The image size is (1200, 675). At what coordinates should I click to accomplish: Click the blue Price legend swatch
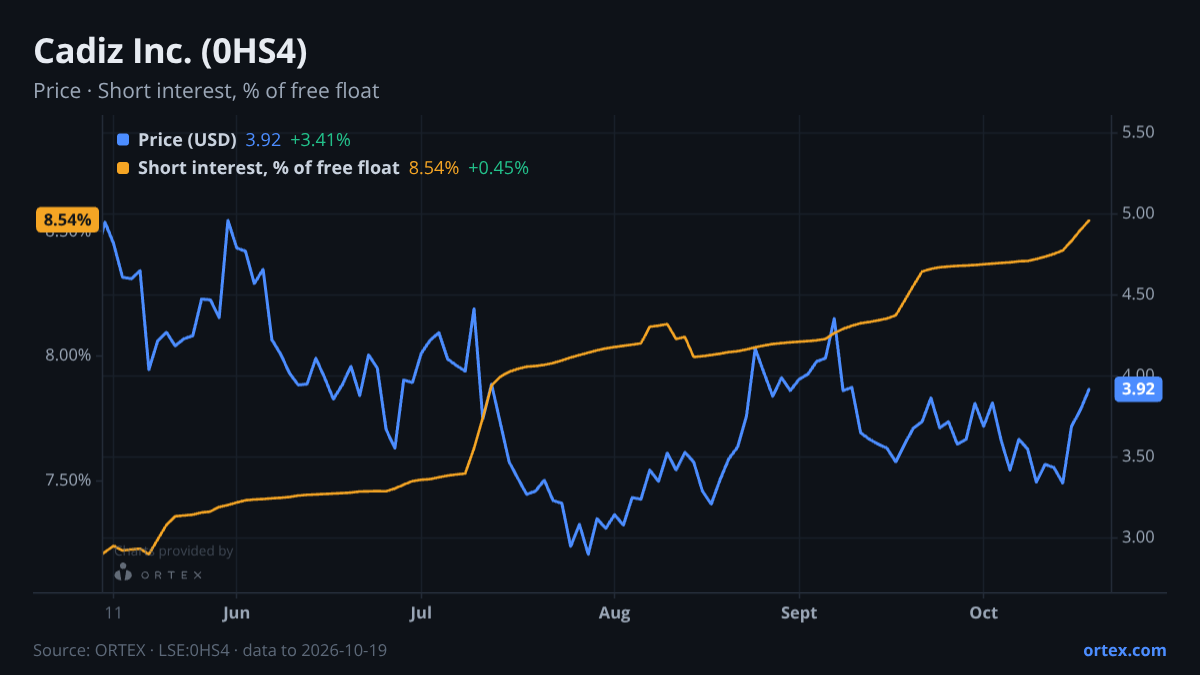[x=123, y=140]
